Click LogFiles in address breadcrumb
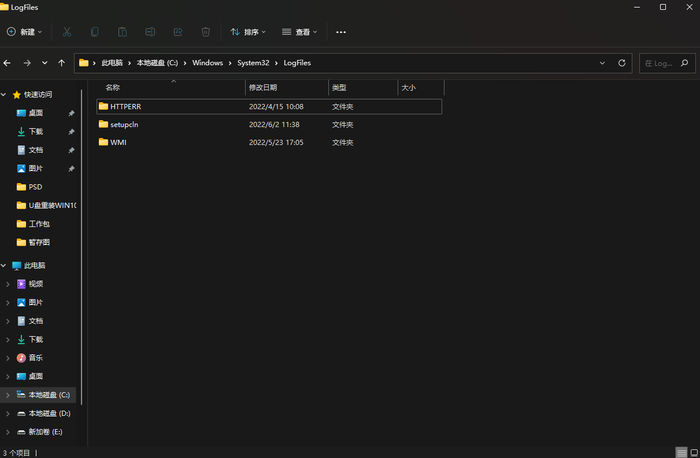The image size is (700, 458). [x=297, y=63]
